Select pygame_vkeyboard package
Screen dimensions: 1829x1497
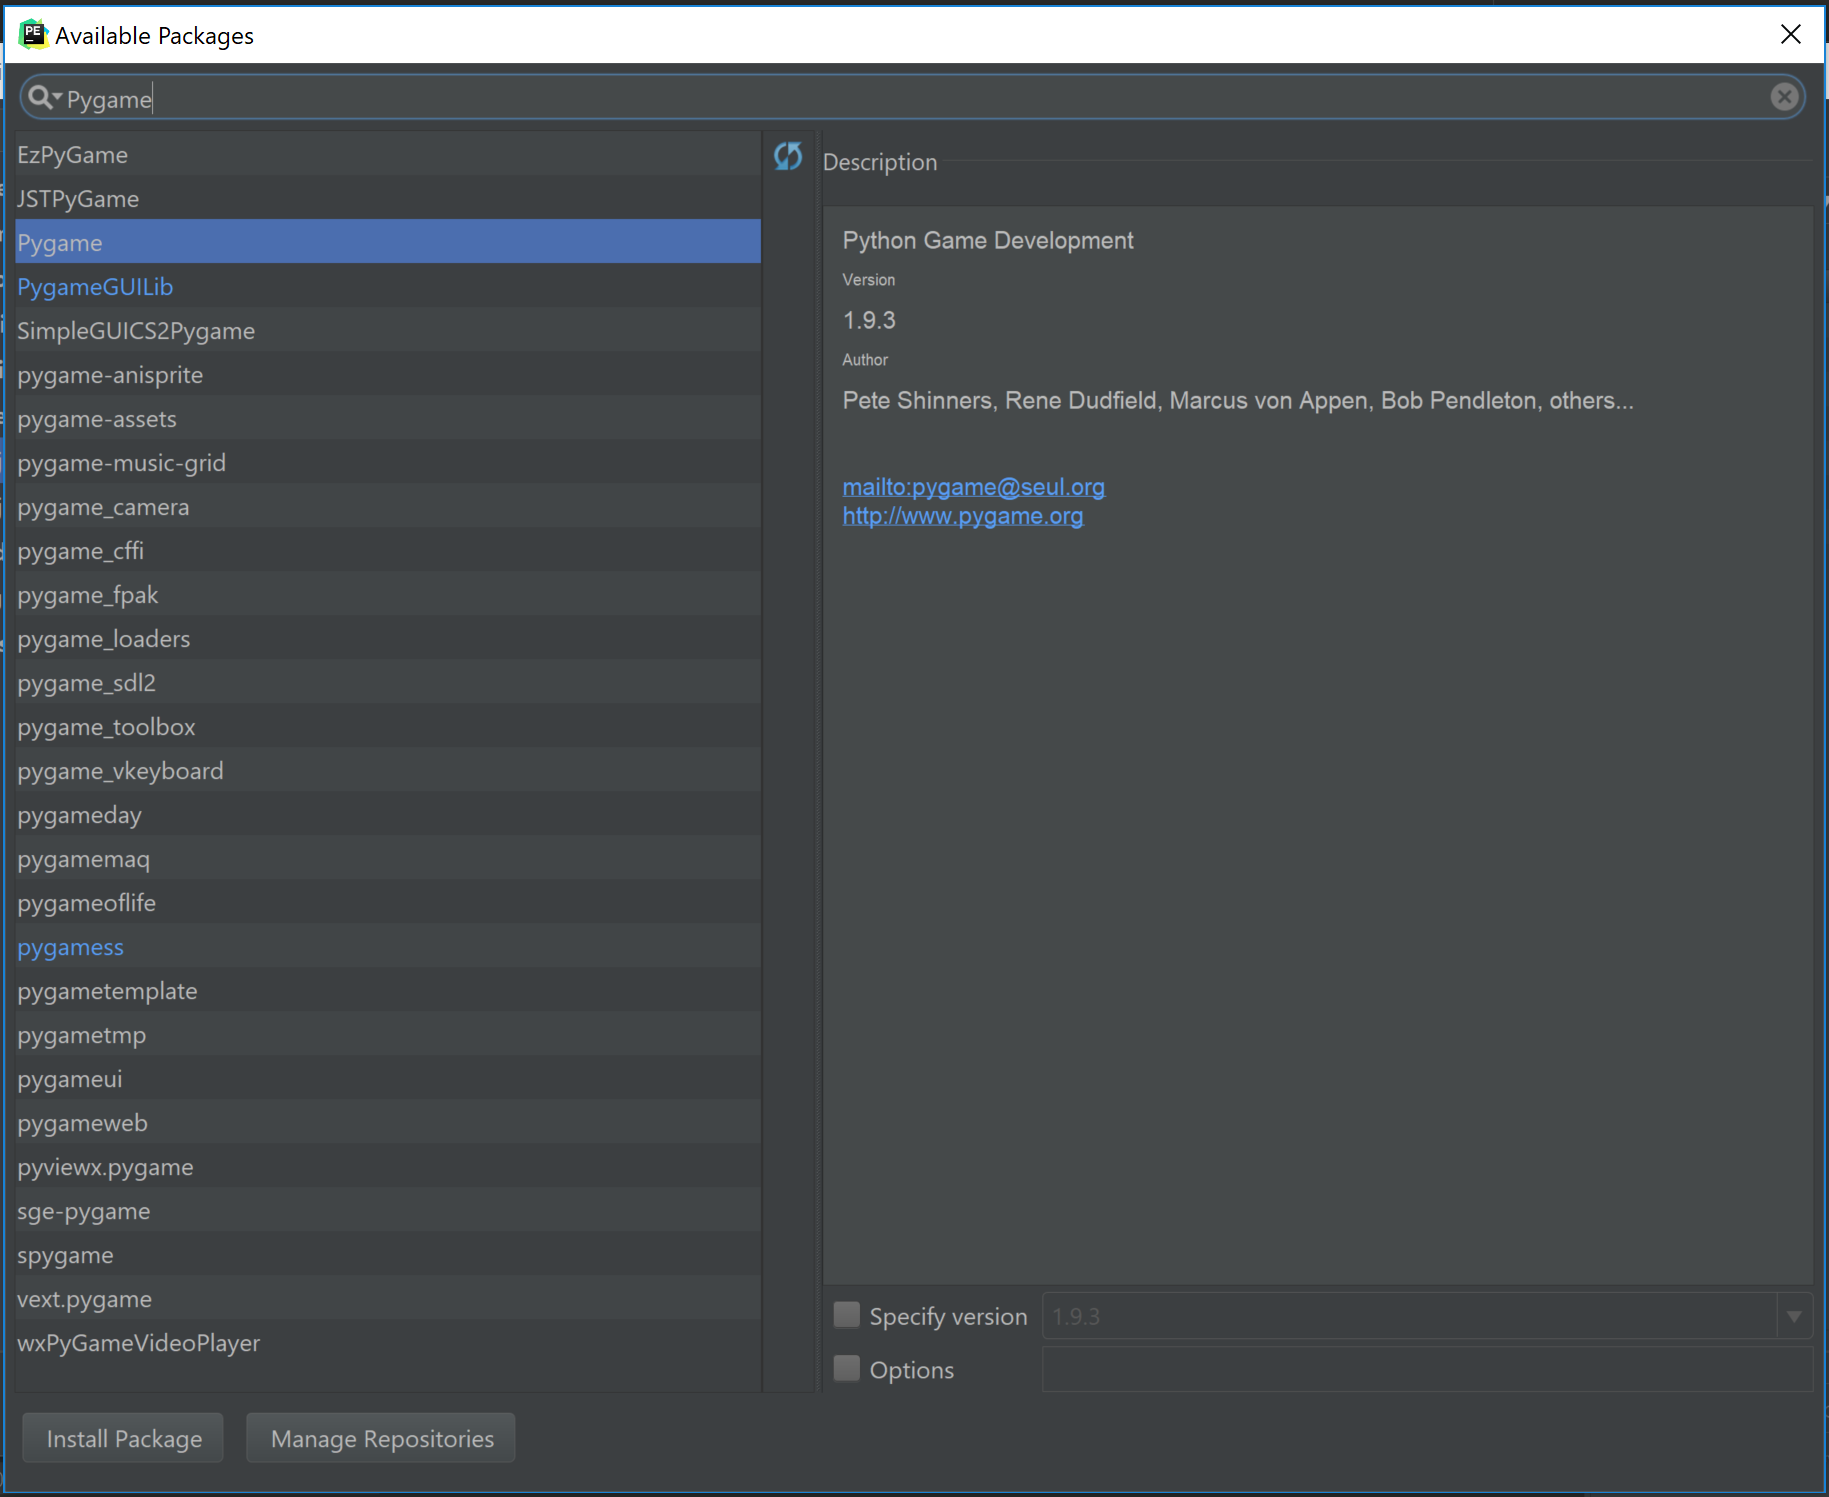tap(388, 771)
